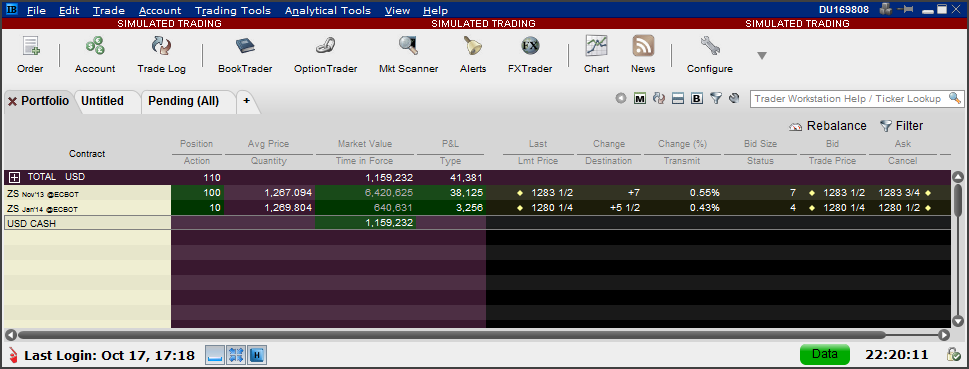This screenshot has width=969, height=369.
Task: Open the Help menu
Action: tap(436, 11)
